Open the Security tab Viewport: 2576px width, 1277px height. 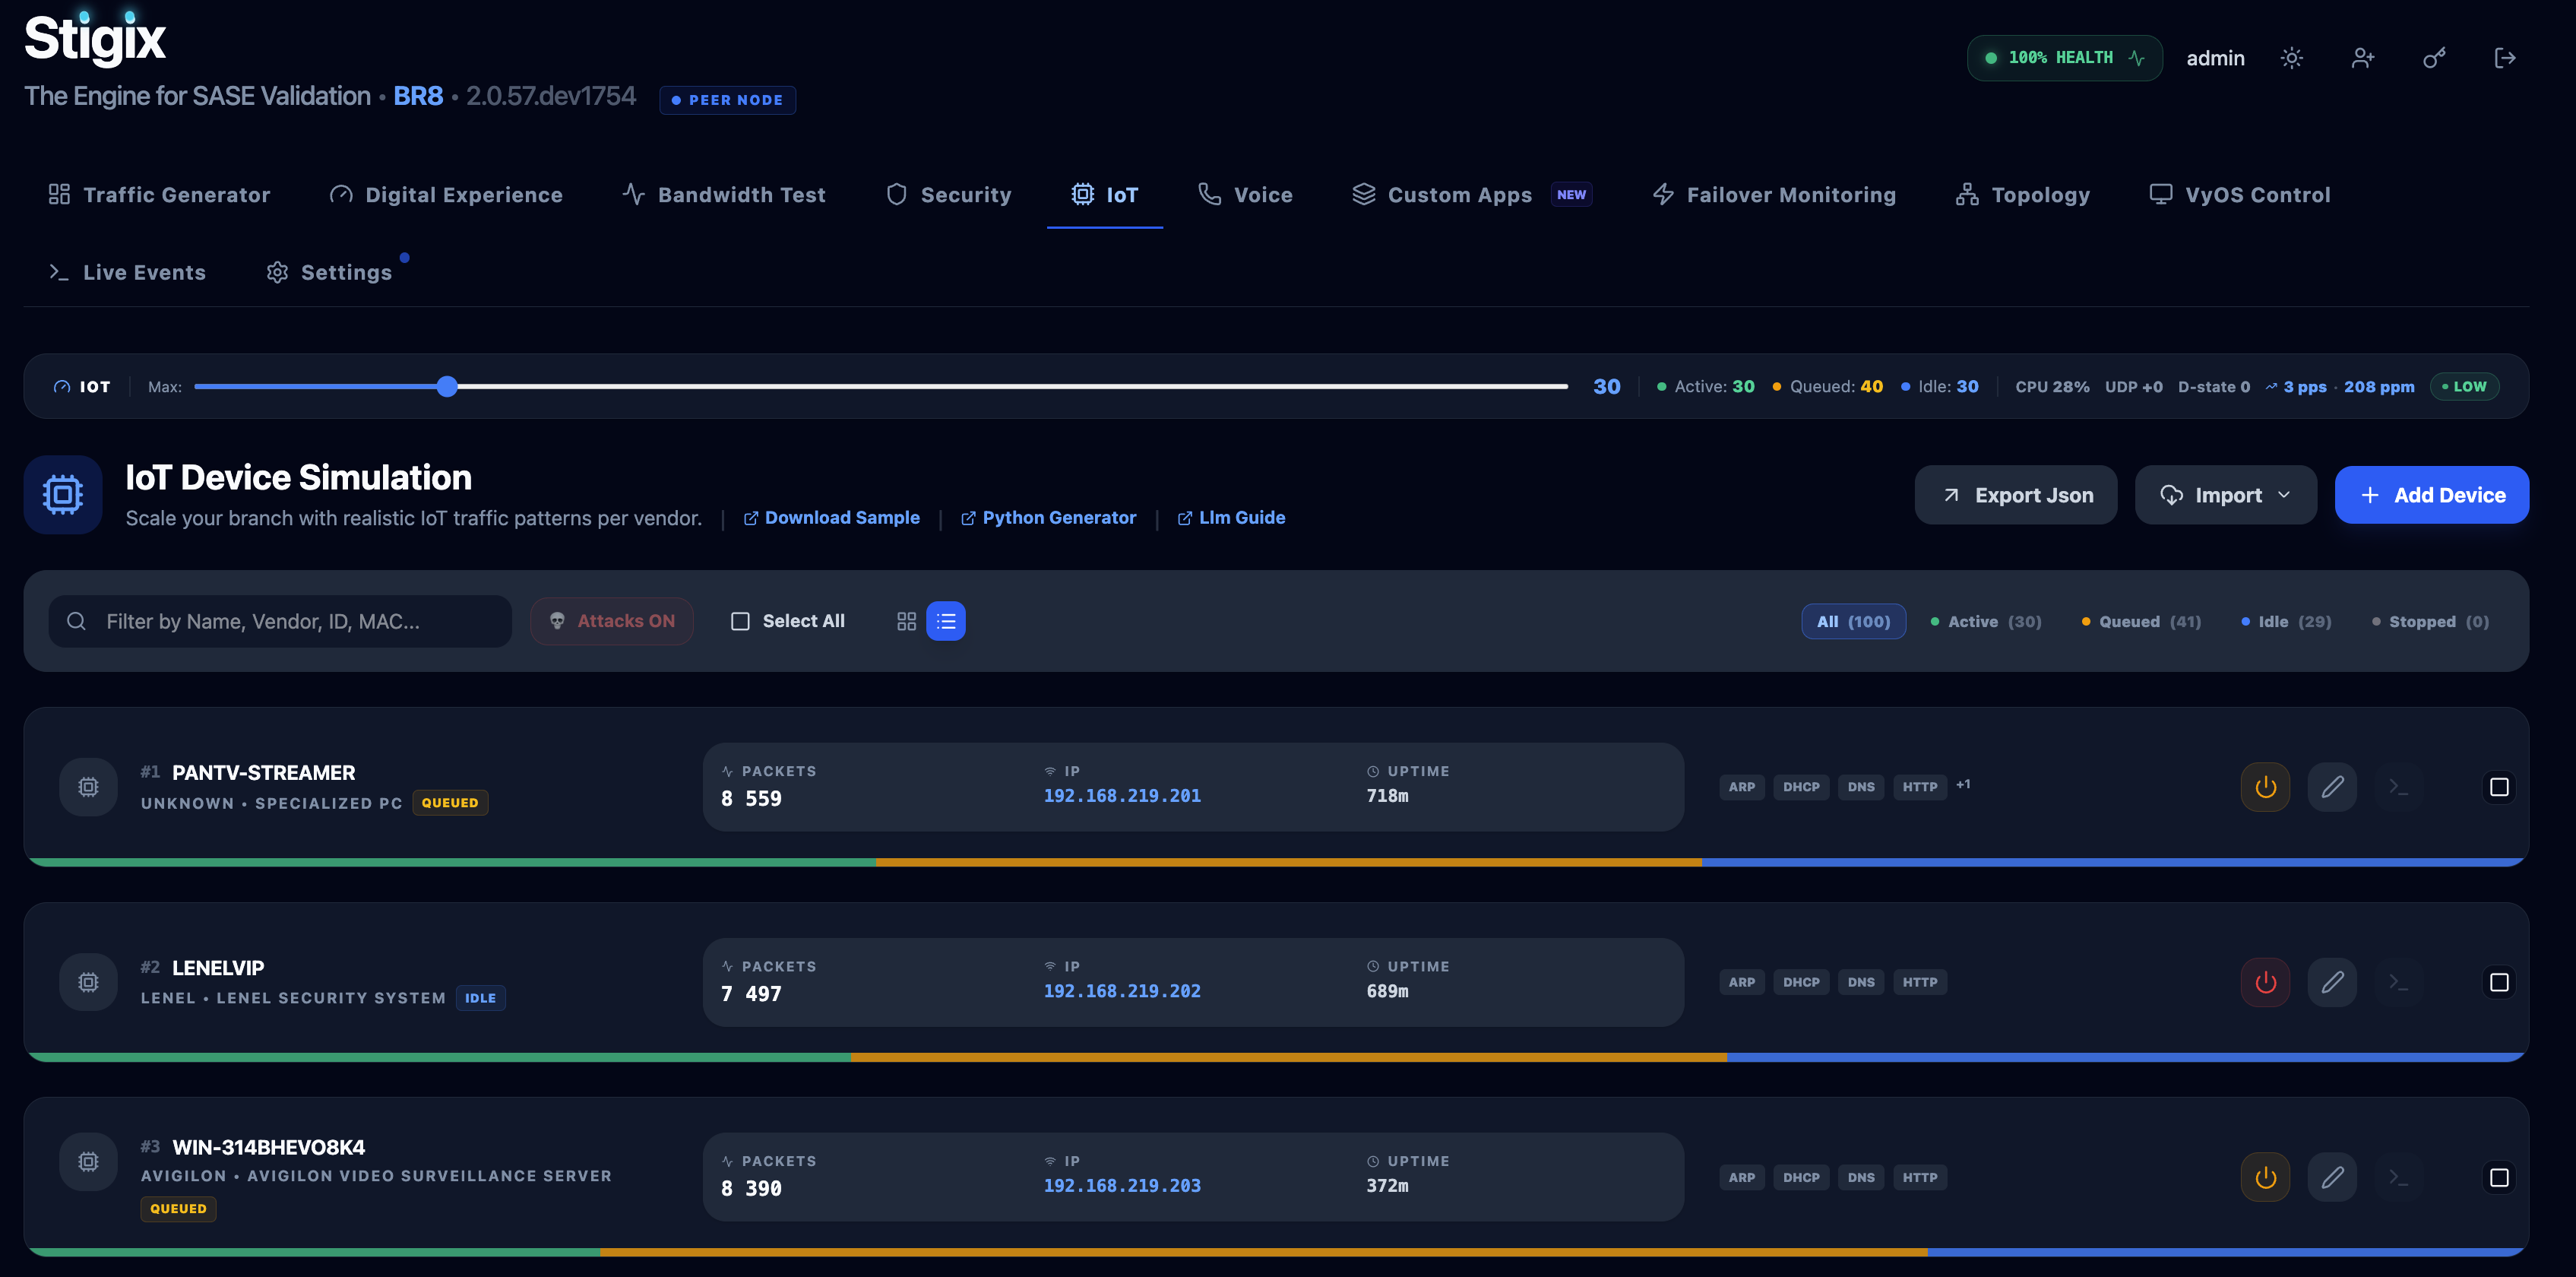949,195
